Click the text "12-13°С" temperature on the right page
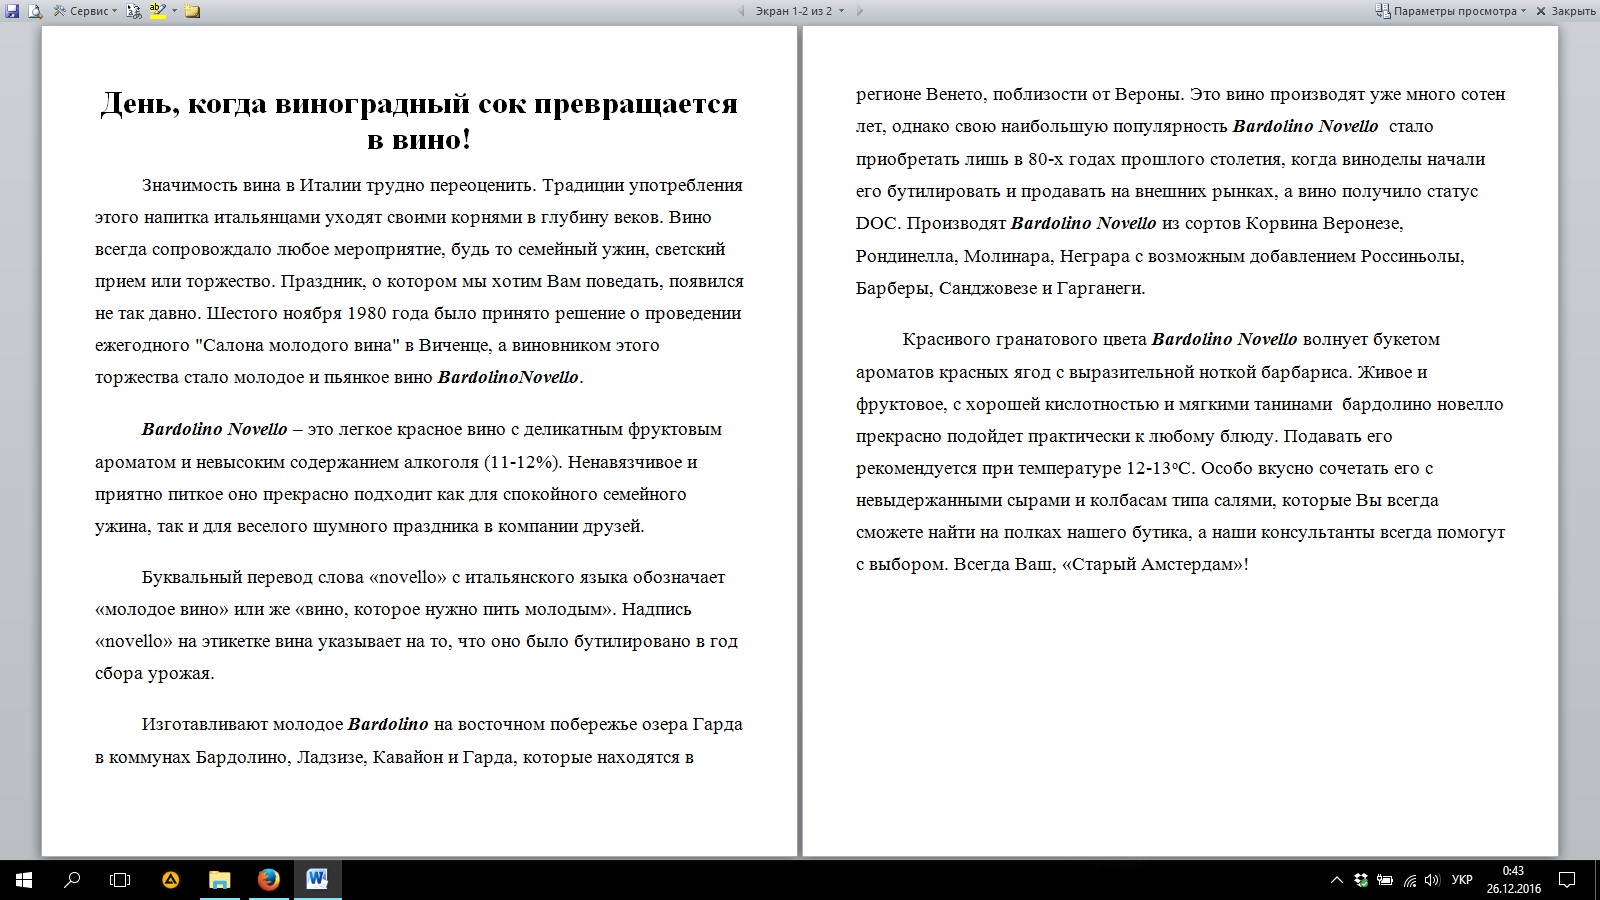Image resolution: width=1600 pixels, height=900 pixels. coord(1160,468)
